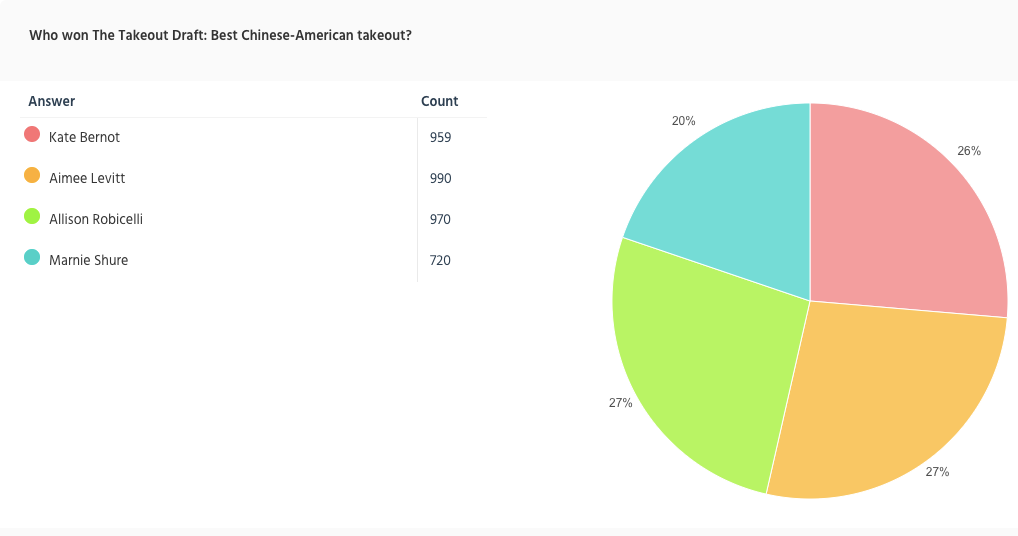The image size is (1018, 536).
Task: Select the Aimee Levitt answer label
Action: pyautogui.click(x=87, y=178)
